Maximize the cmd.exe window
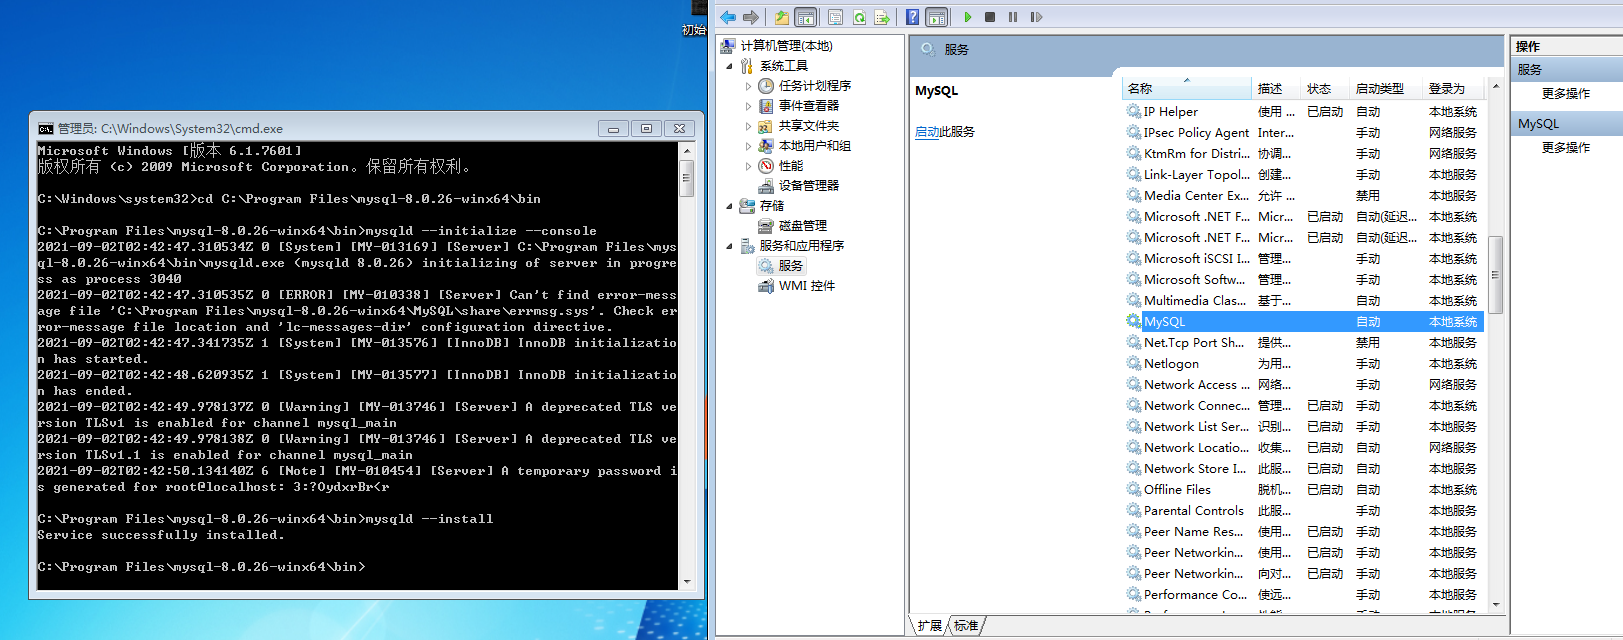The width and height of the screenshot is (1623, 640). (646, 128)
